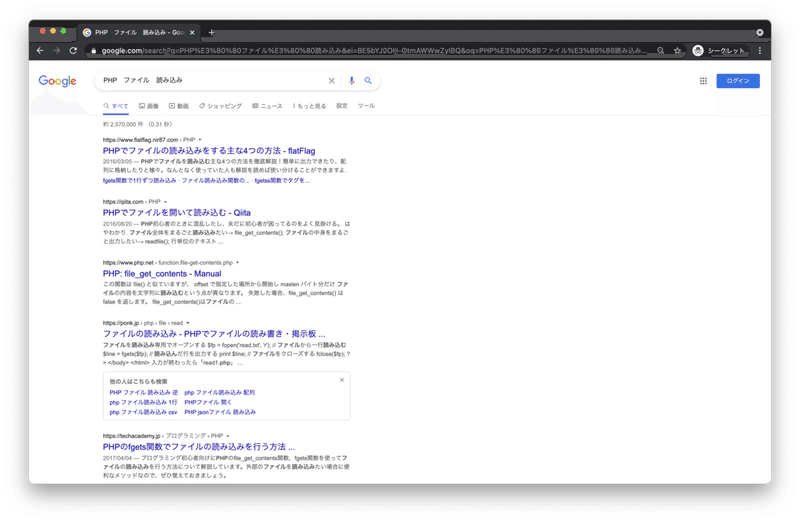The width and height of the screenshot is (800, 522).
Task: Open Chrome three-dot menu
Action: click(760, 51)
